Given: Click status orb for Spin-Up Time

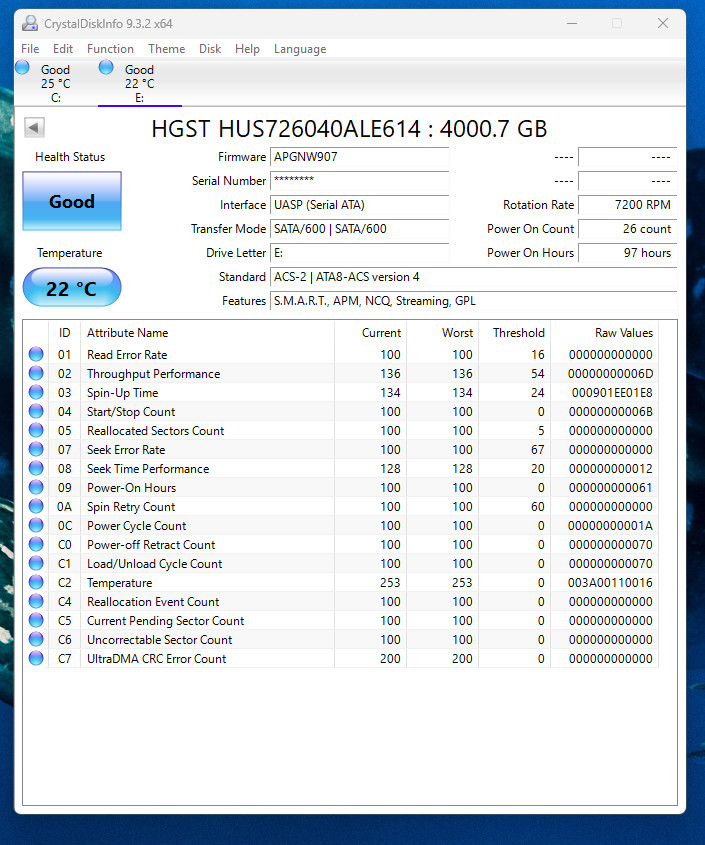Looking at the screenshot, I should (x=36, y=392).
